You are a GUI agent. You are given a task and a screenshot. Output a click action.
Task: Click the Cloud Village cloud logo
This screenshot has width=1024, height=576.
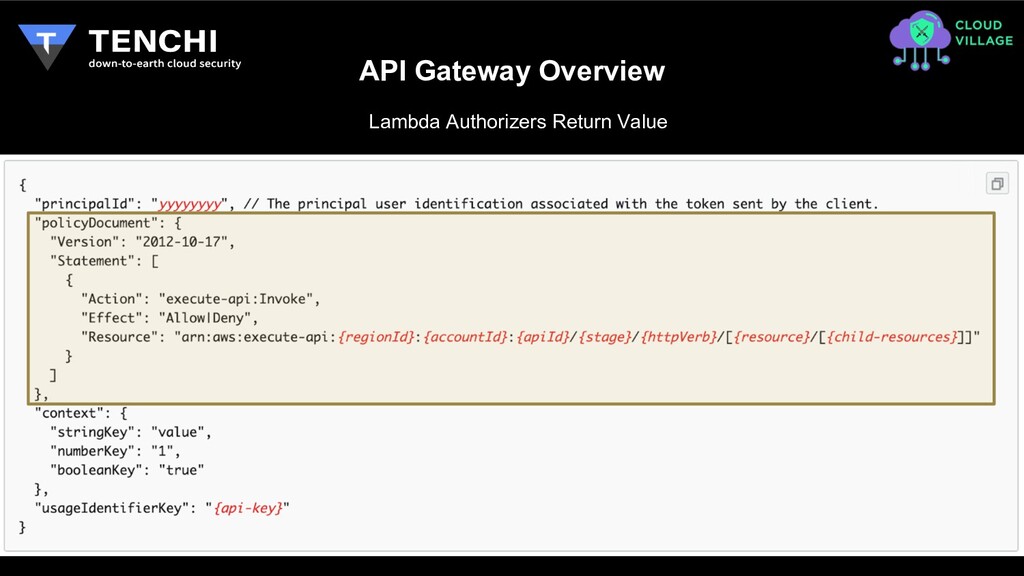click(x=920, y=40)
